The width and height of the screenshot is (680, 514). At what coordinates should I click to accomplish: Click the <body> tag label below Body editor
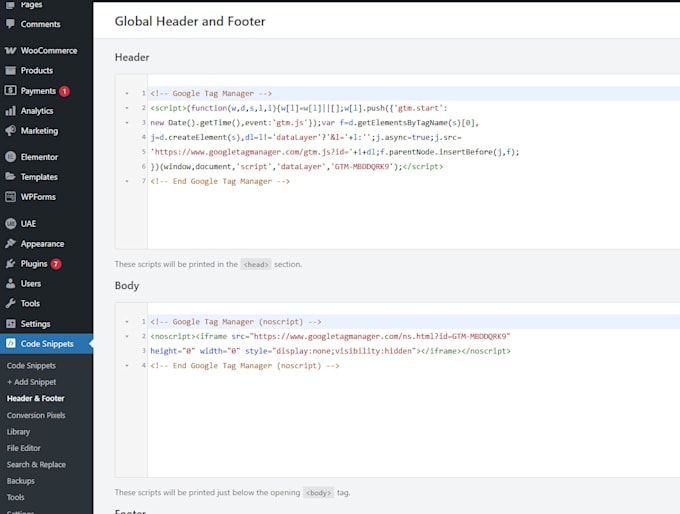[318, 493]
